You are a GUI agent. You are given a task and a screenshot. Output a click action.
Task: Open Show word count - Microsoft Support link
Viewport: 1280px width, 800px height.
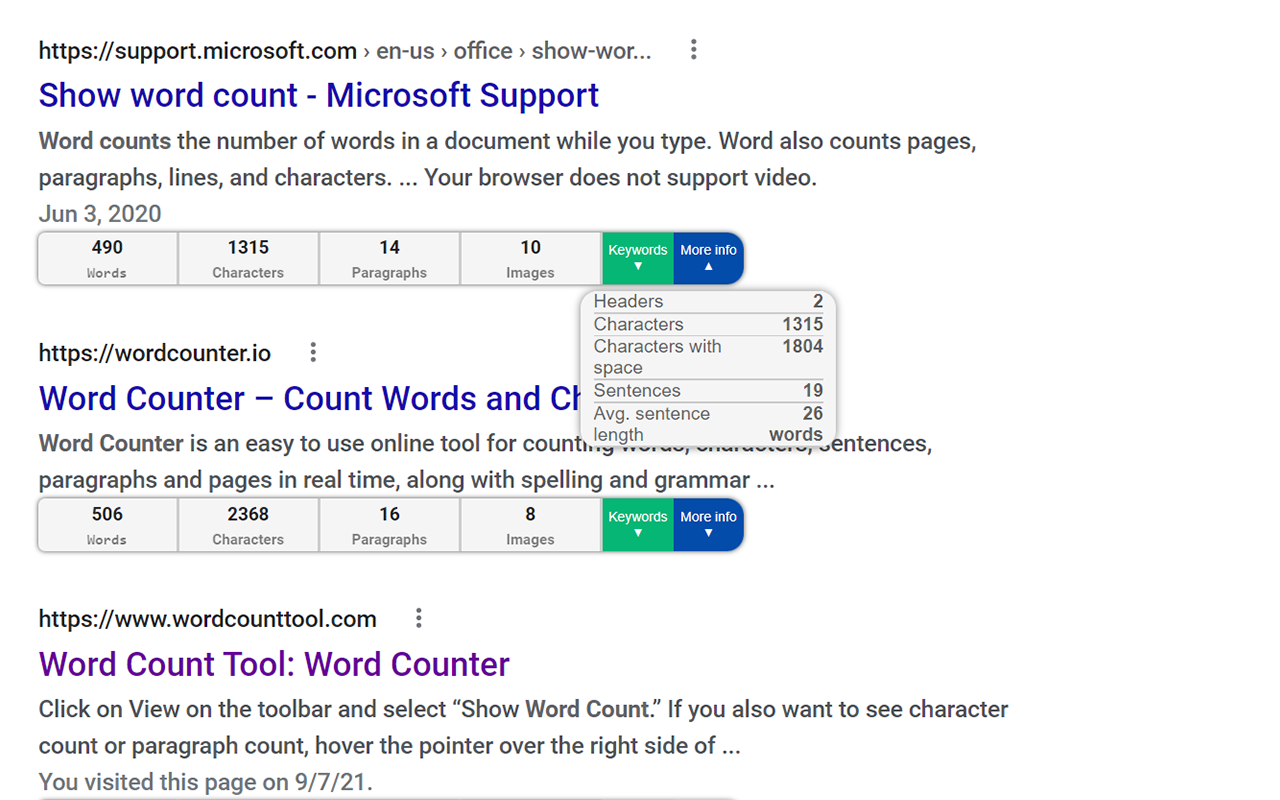[319, 95]
